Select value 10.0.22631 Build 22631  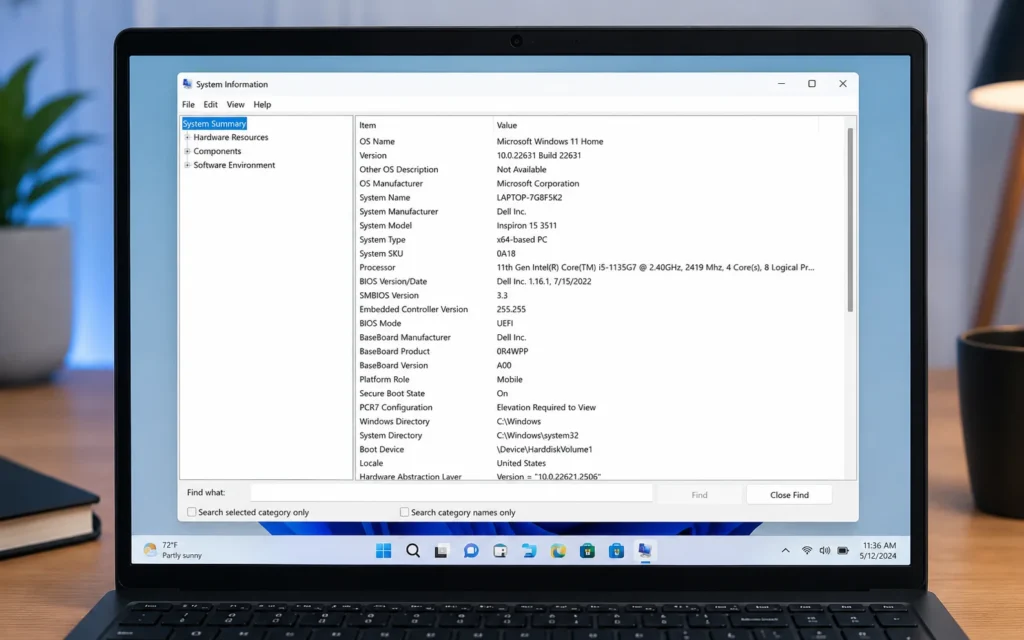pyautogui.click(x=539, y=155)
